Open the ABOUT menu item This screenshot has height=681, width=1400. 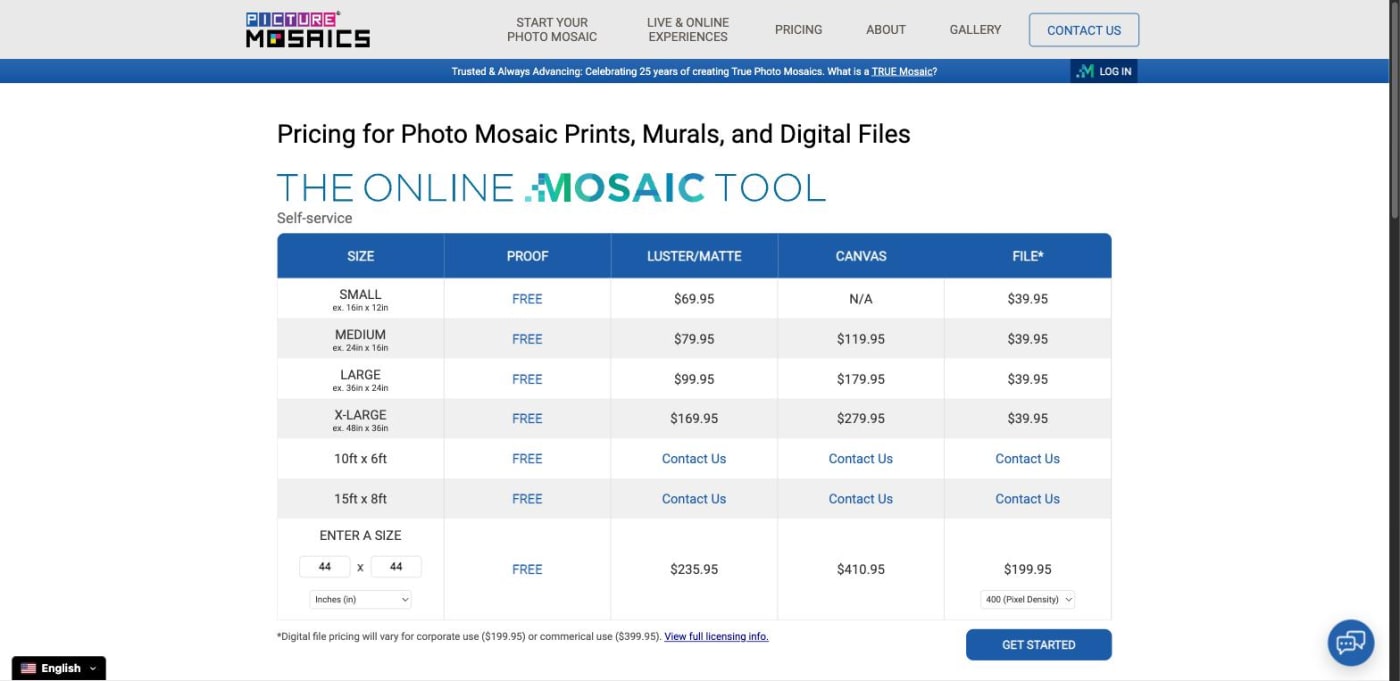pyautogui.click(x=886, y=30)
